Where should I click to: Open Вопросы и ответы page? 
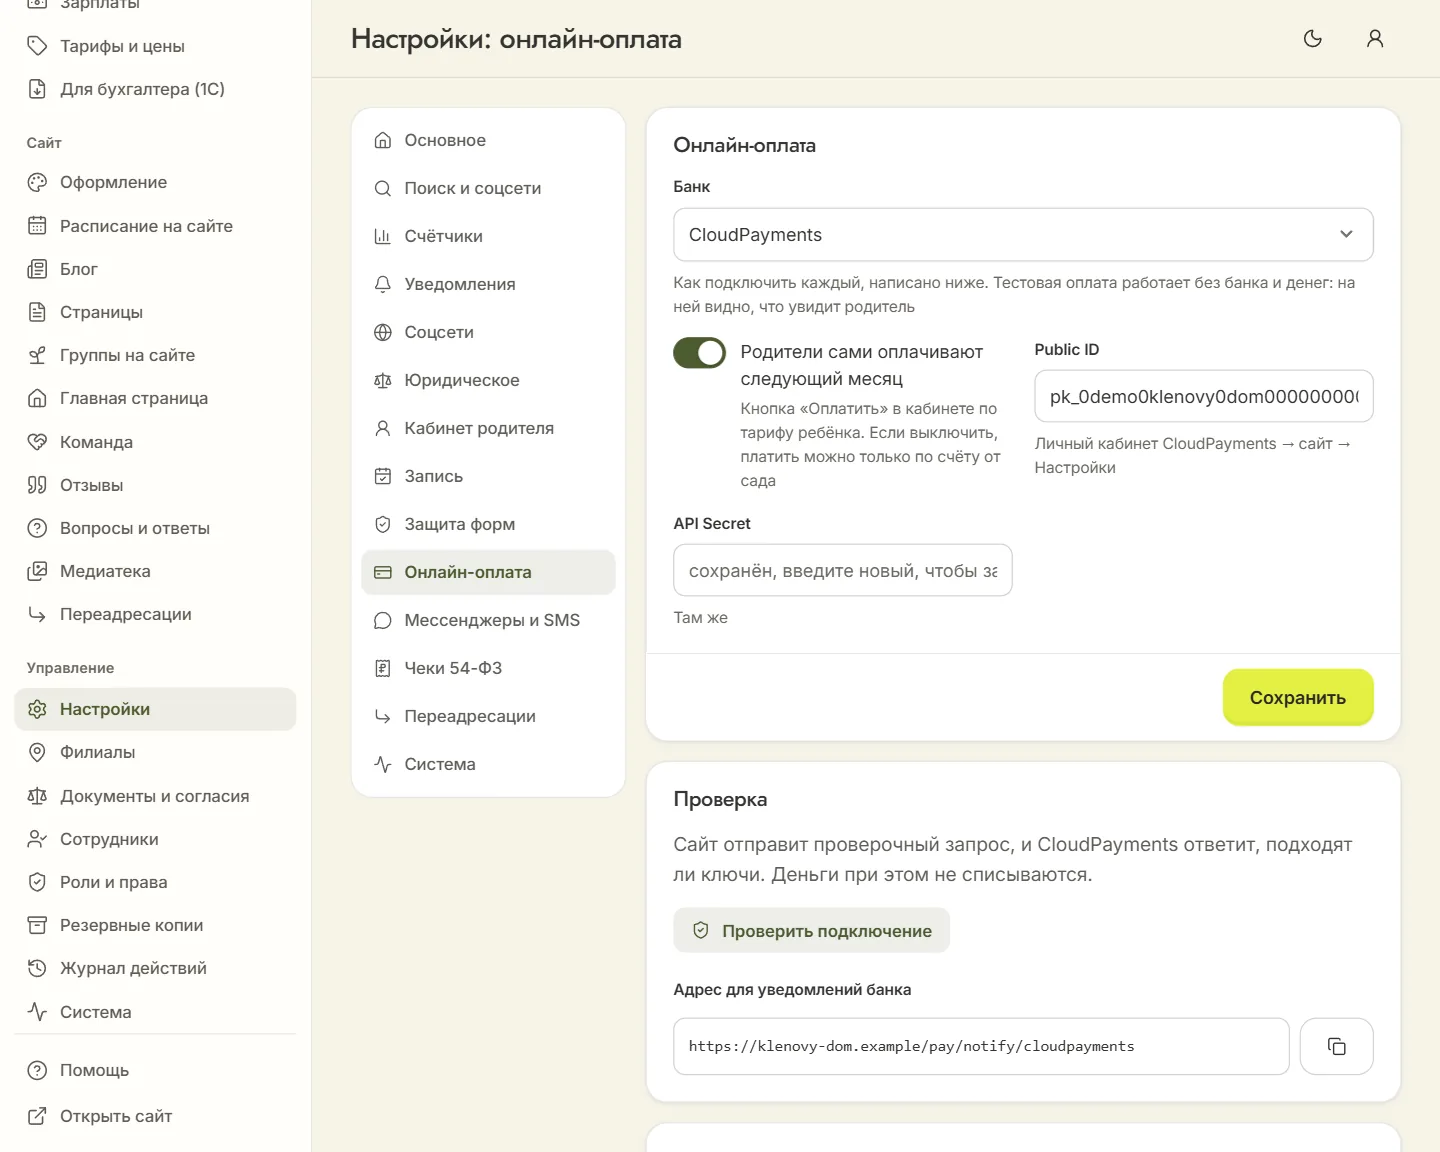pos(155,528)
